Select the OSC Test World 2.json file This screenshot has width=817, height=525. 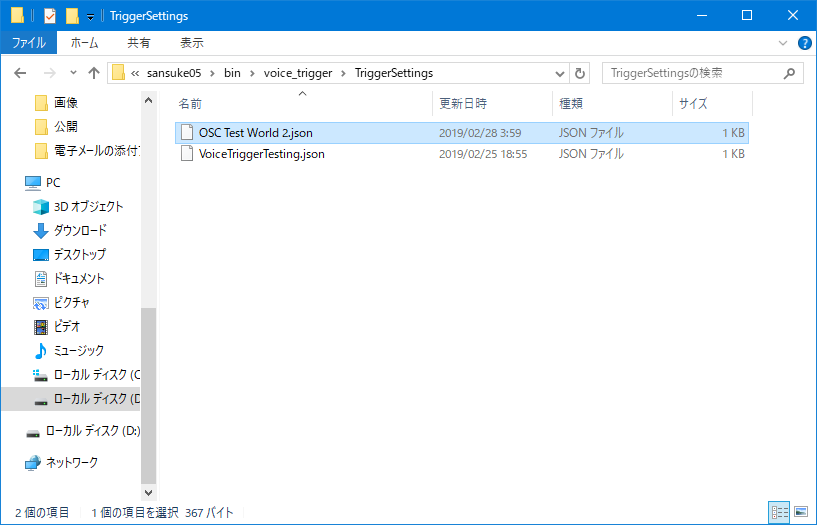click(462, 133)
